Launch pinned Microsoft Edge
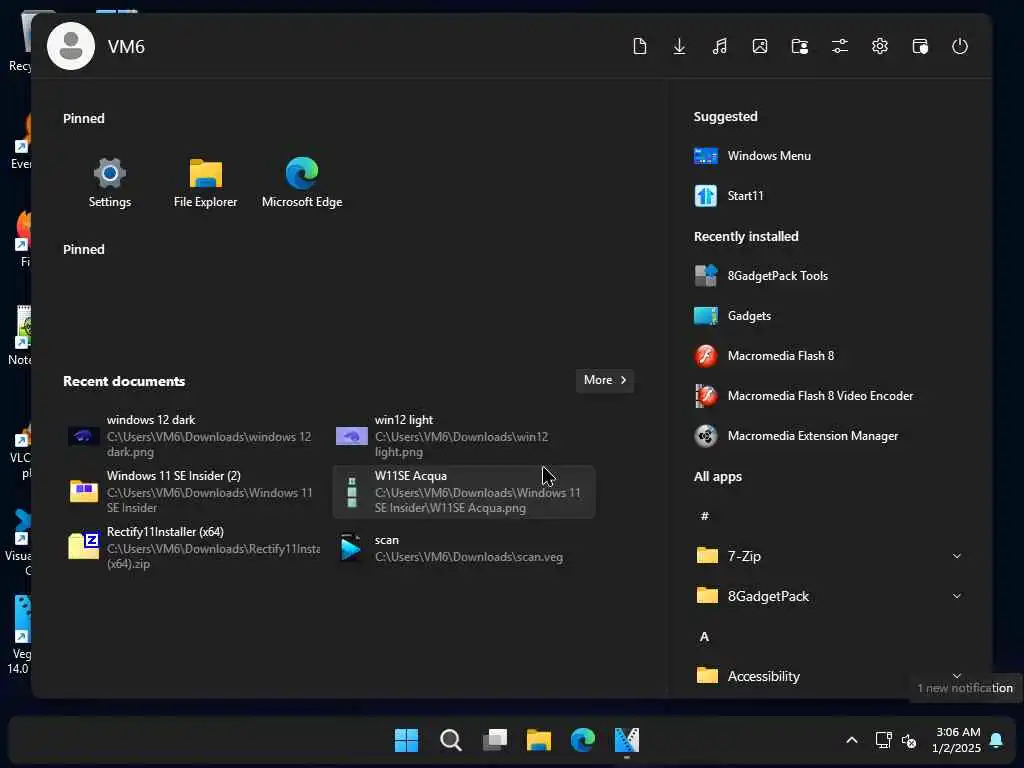The image size is (1024, 768). point(302,182)
